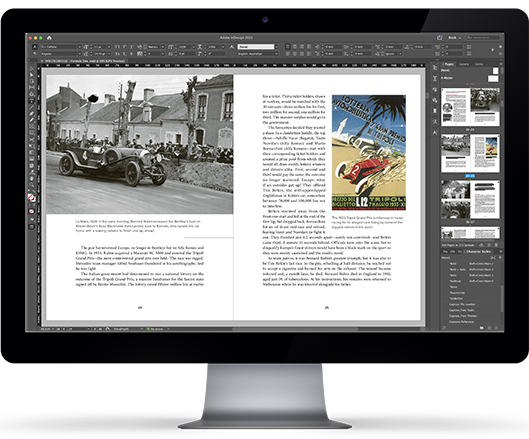
Task: Switch to the Pages panel tab
Action: point(449,64)
